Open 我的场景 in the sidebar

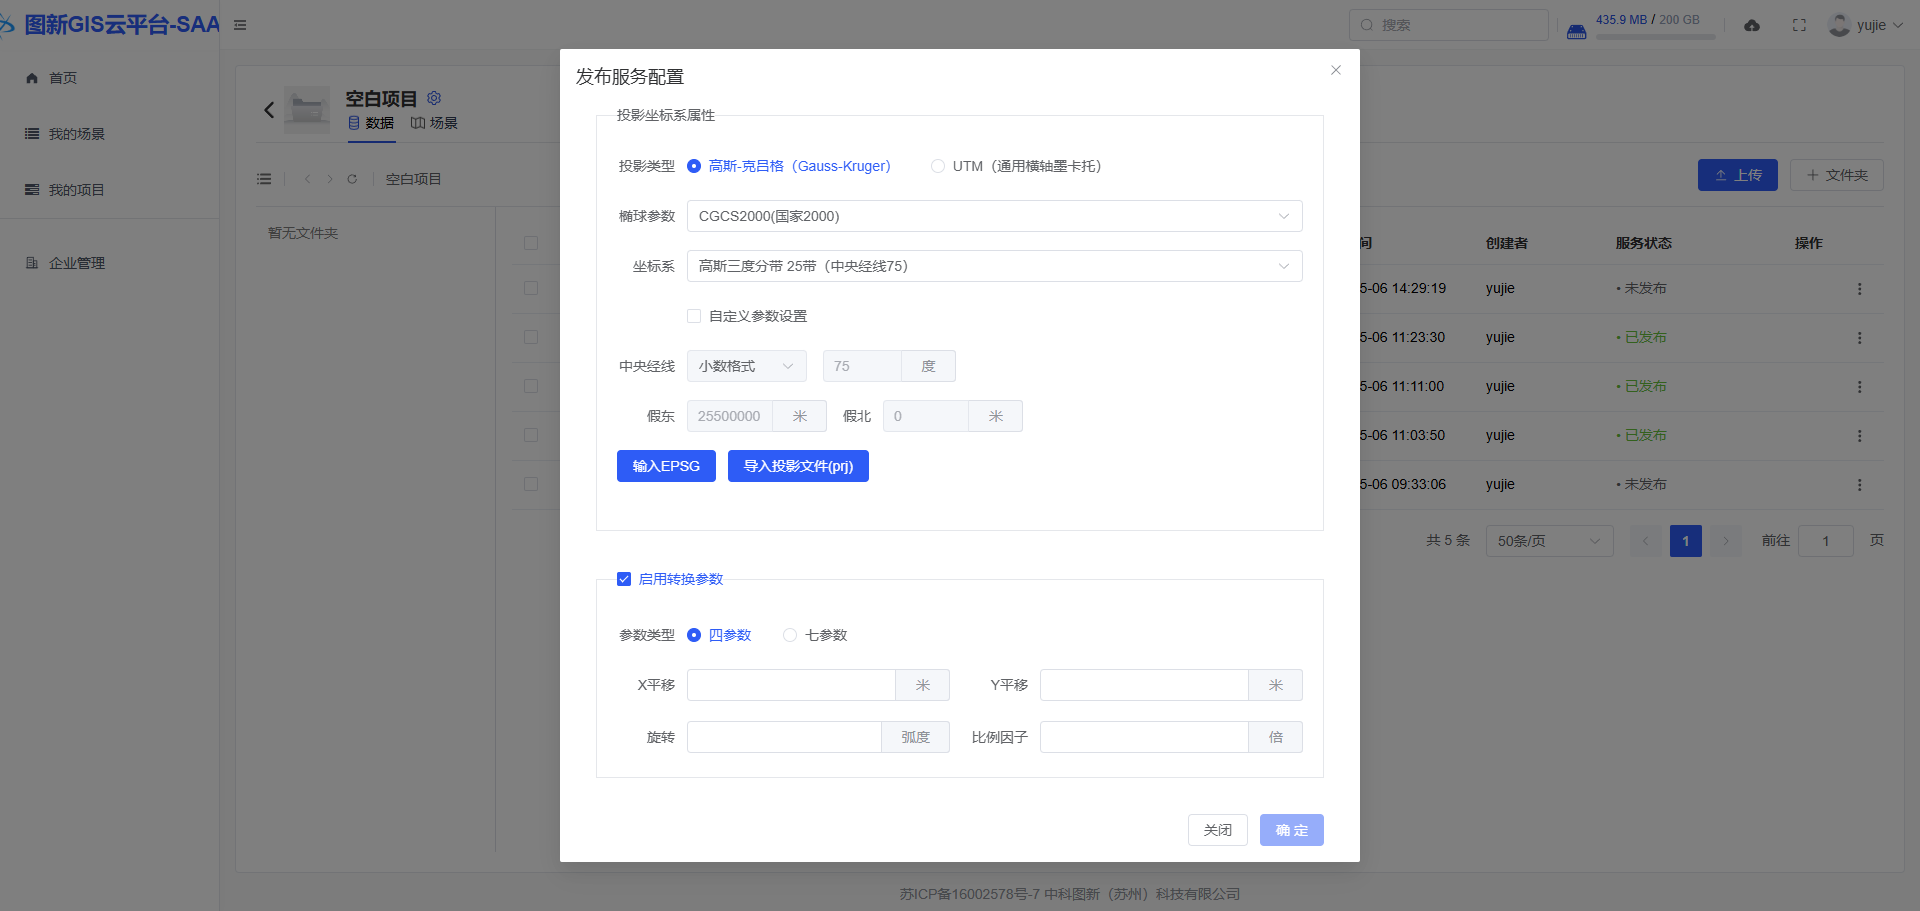tap(76, 134)
